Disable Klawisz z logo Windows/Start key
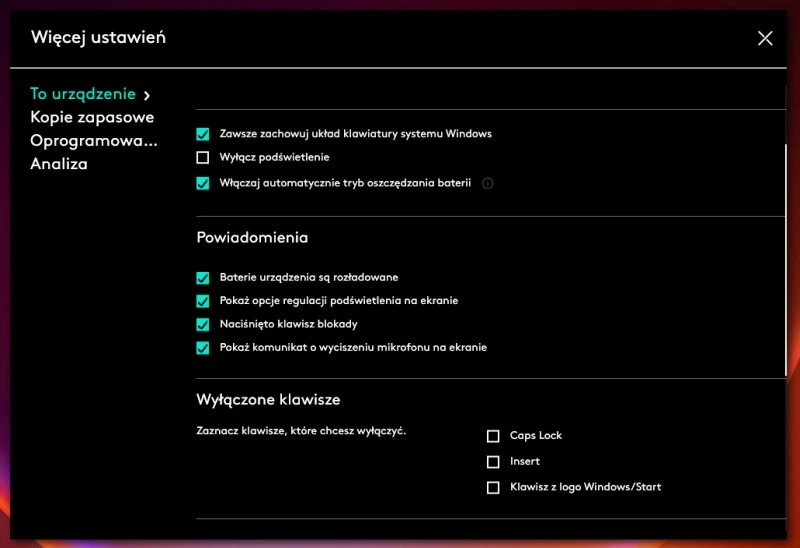 (x=493, y=488)
